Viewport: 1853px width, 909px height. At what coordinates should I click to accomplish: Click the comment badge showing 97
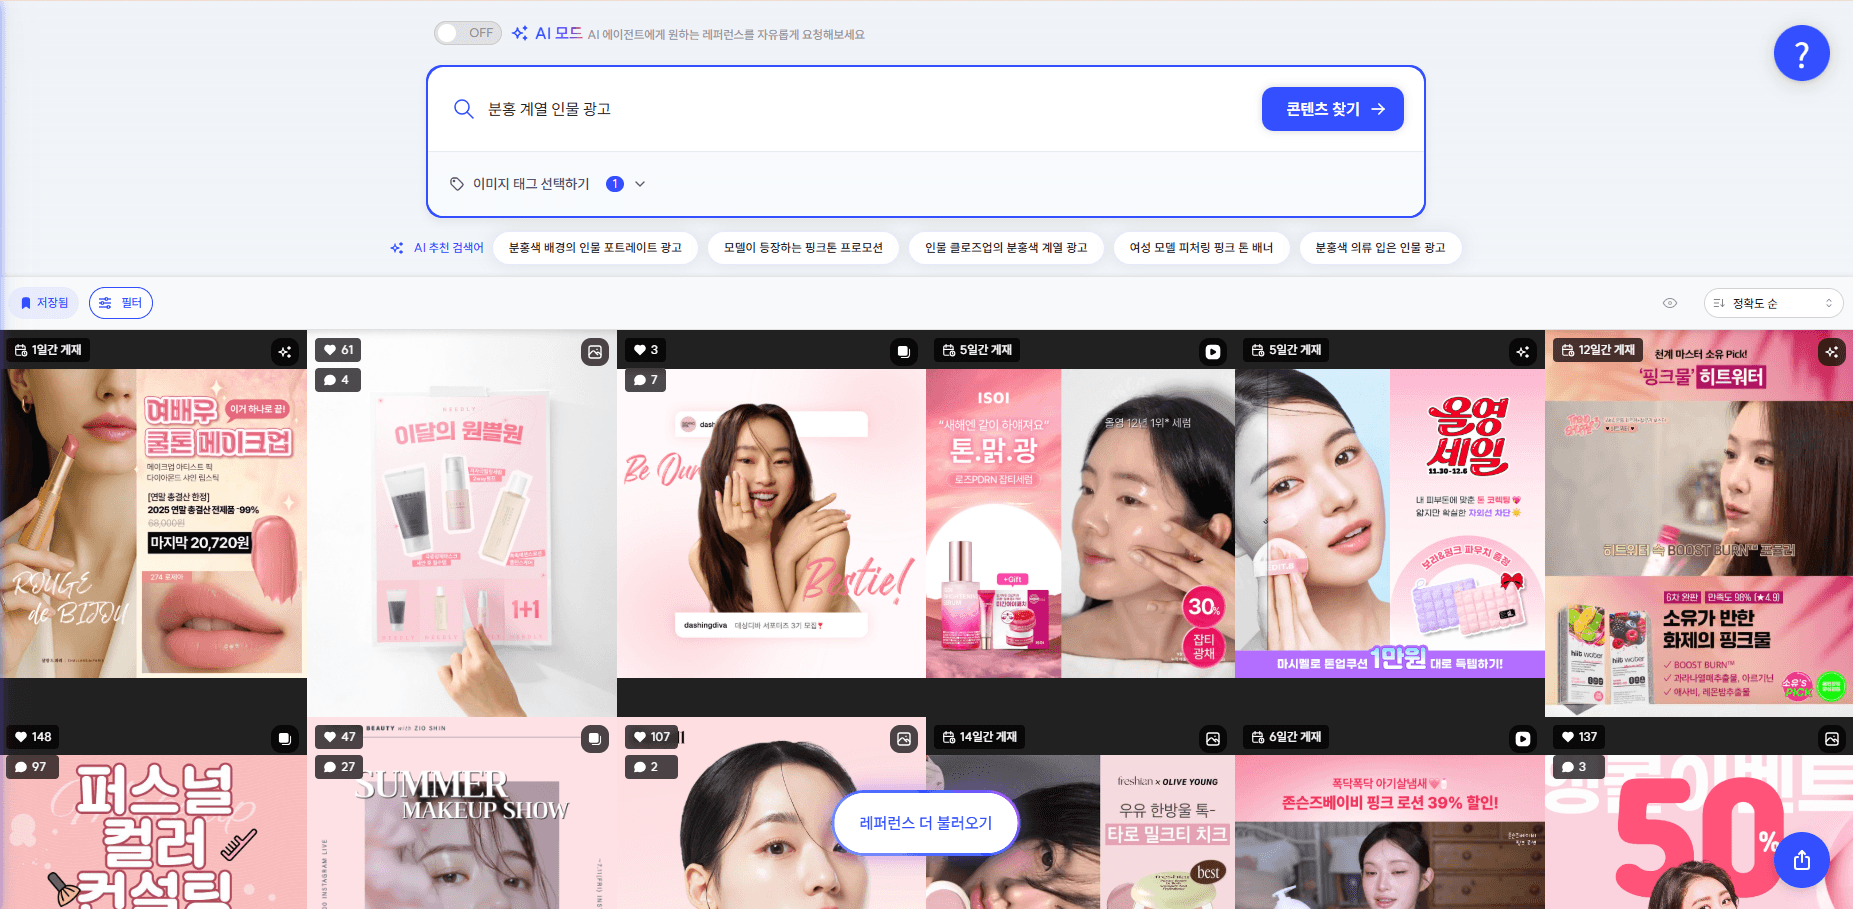coord(31,767)
